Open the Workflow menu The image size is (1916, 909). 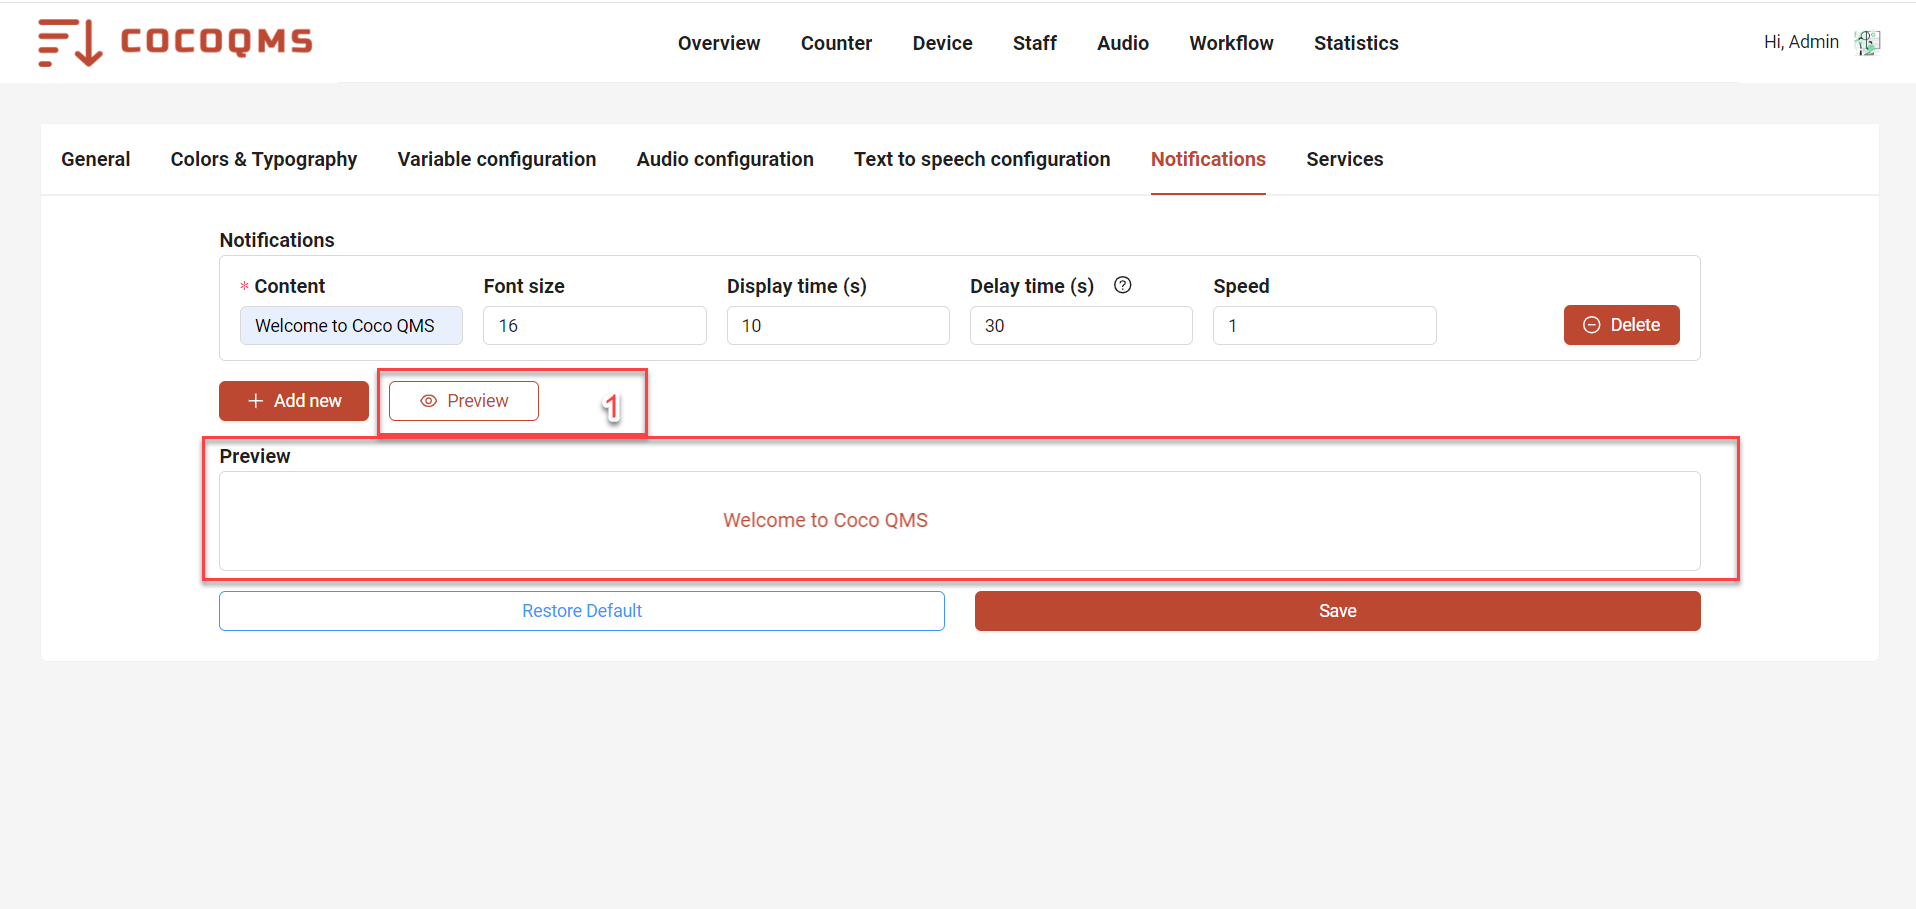coord(1231,43)
